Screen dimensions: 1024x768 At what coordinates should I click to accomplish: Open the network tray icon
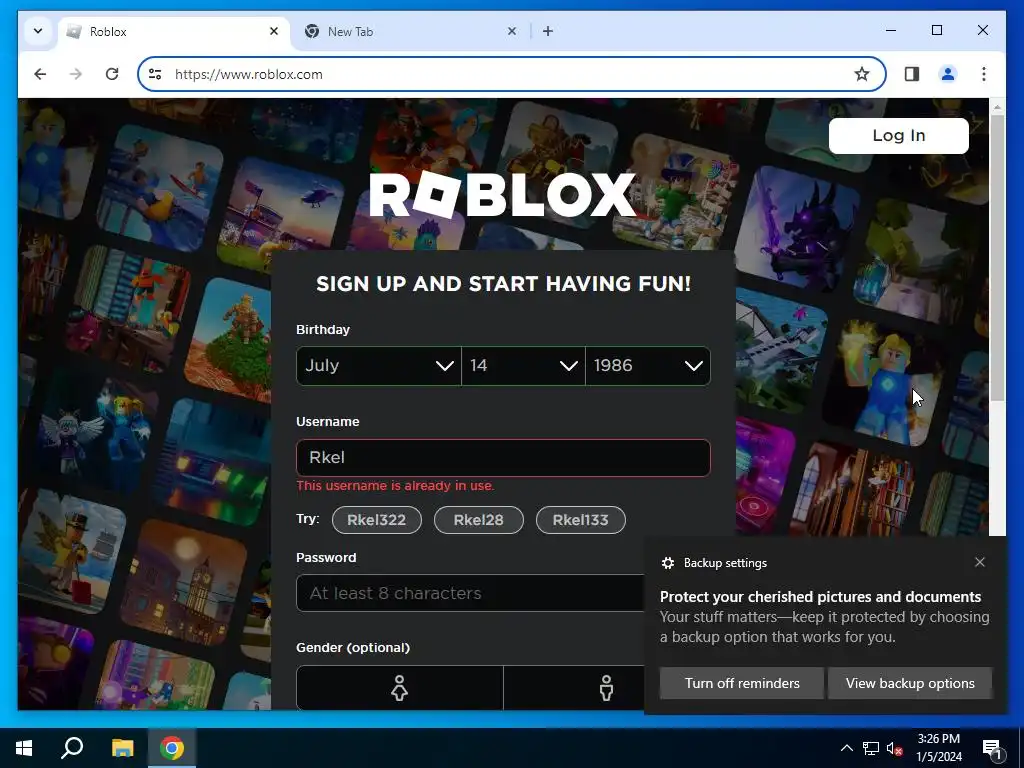pyautogui.click(x=871, y=748)
